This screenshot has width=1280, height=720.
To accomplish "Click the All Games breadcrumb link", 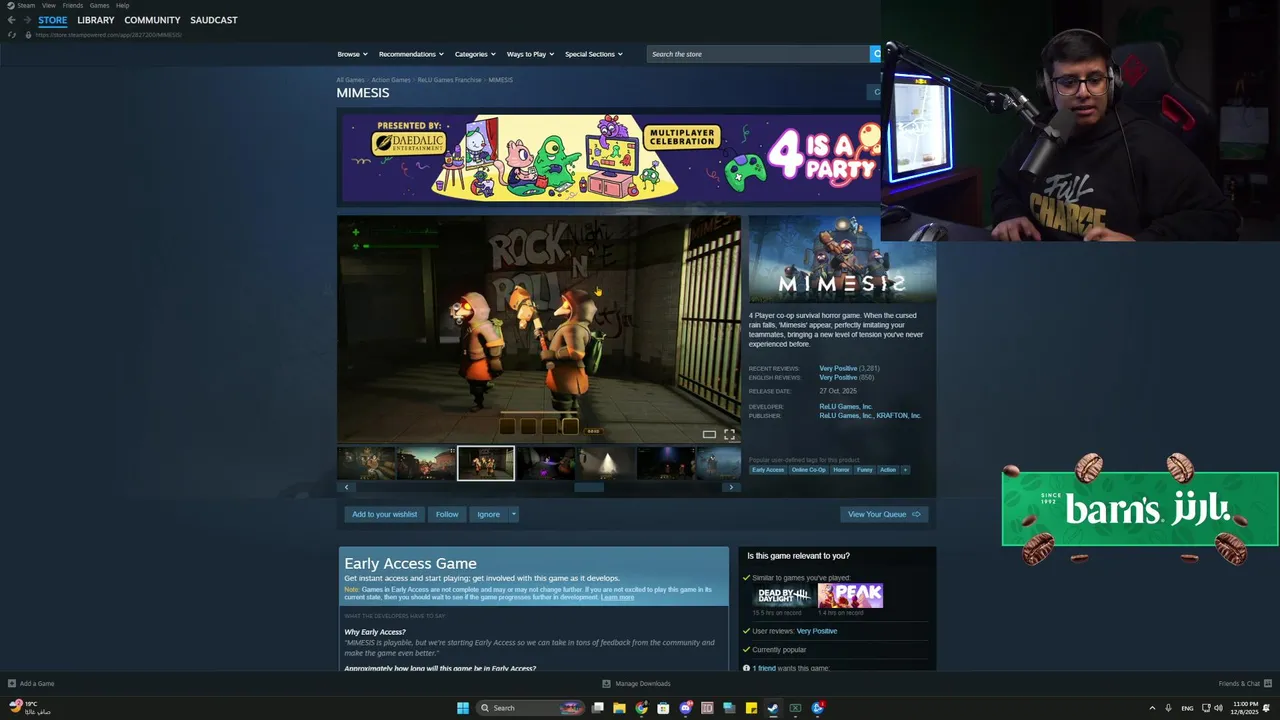I will tap(350, 80).
